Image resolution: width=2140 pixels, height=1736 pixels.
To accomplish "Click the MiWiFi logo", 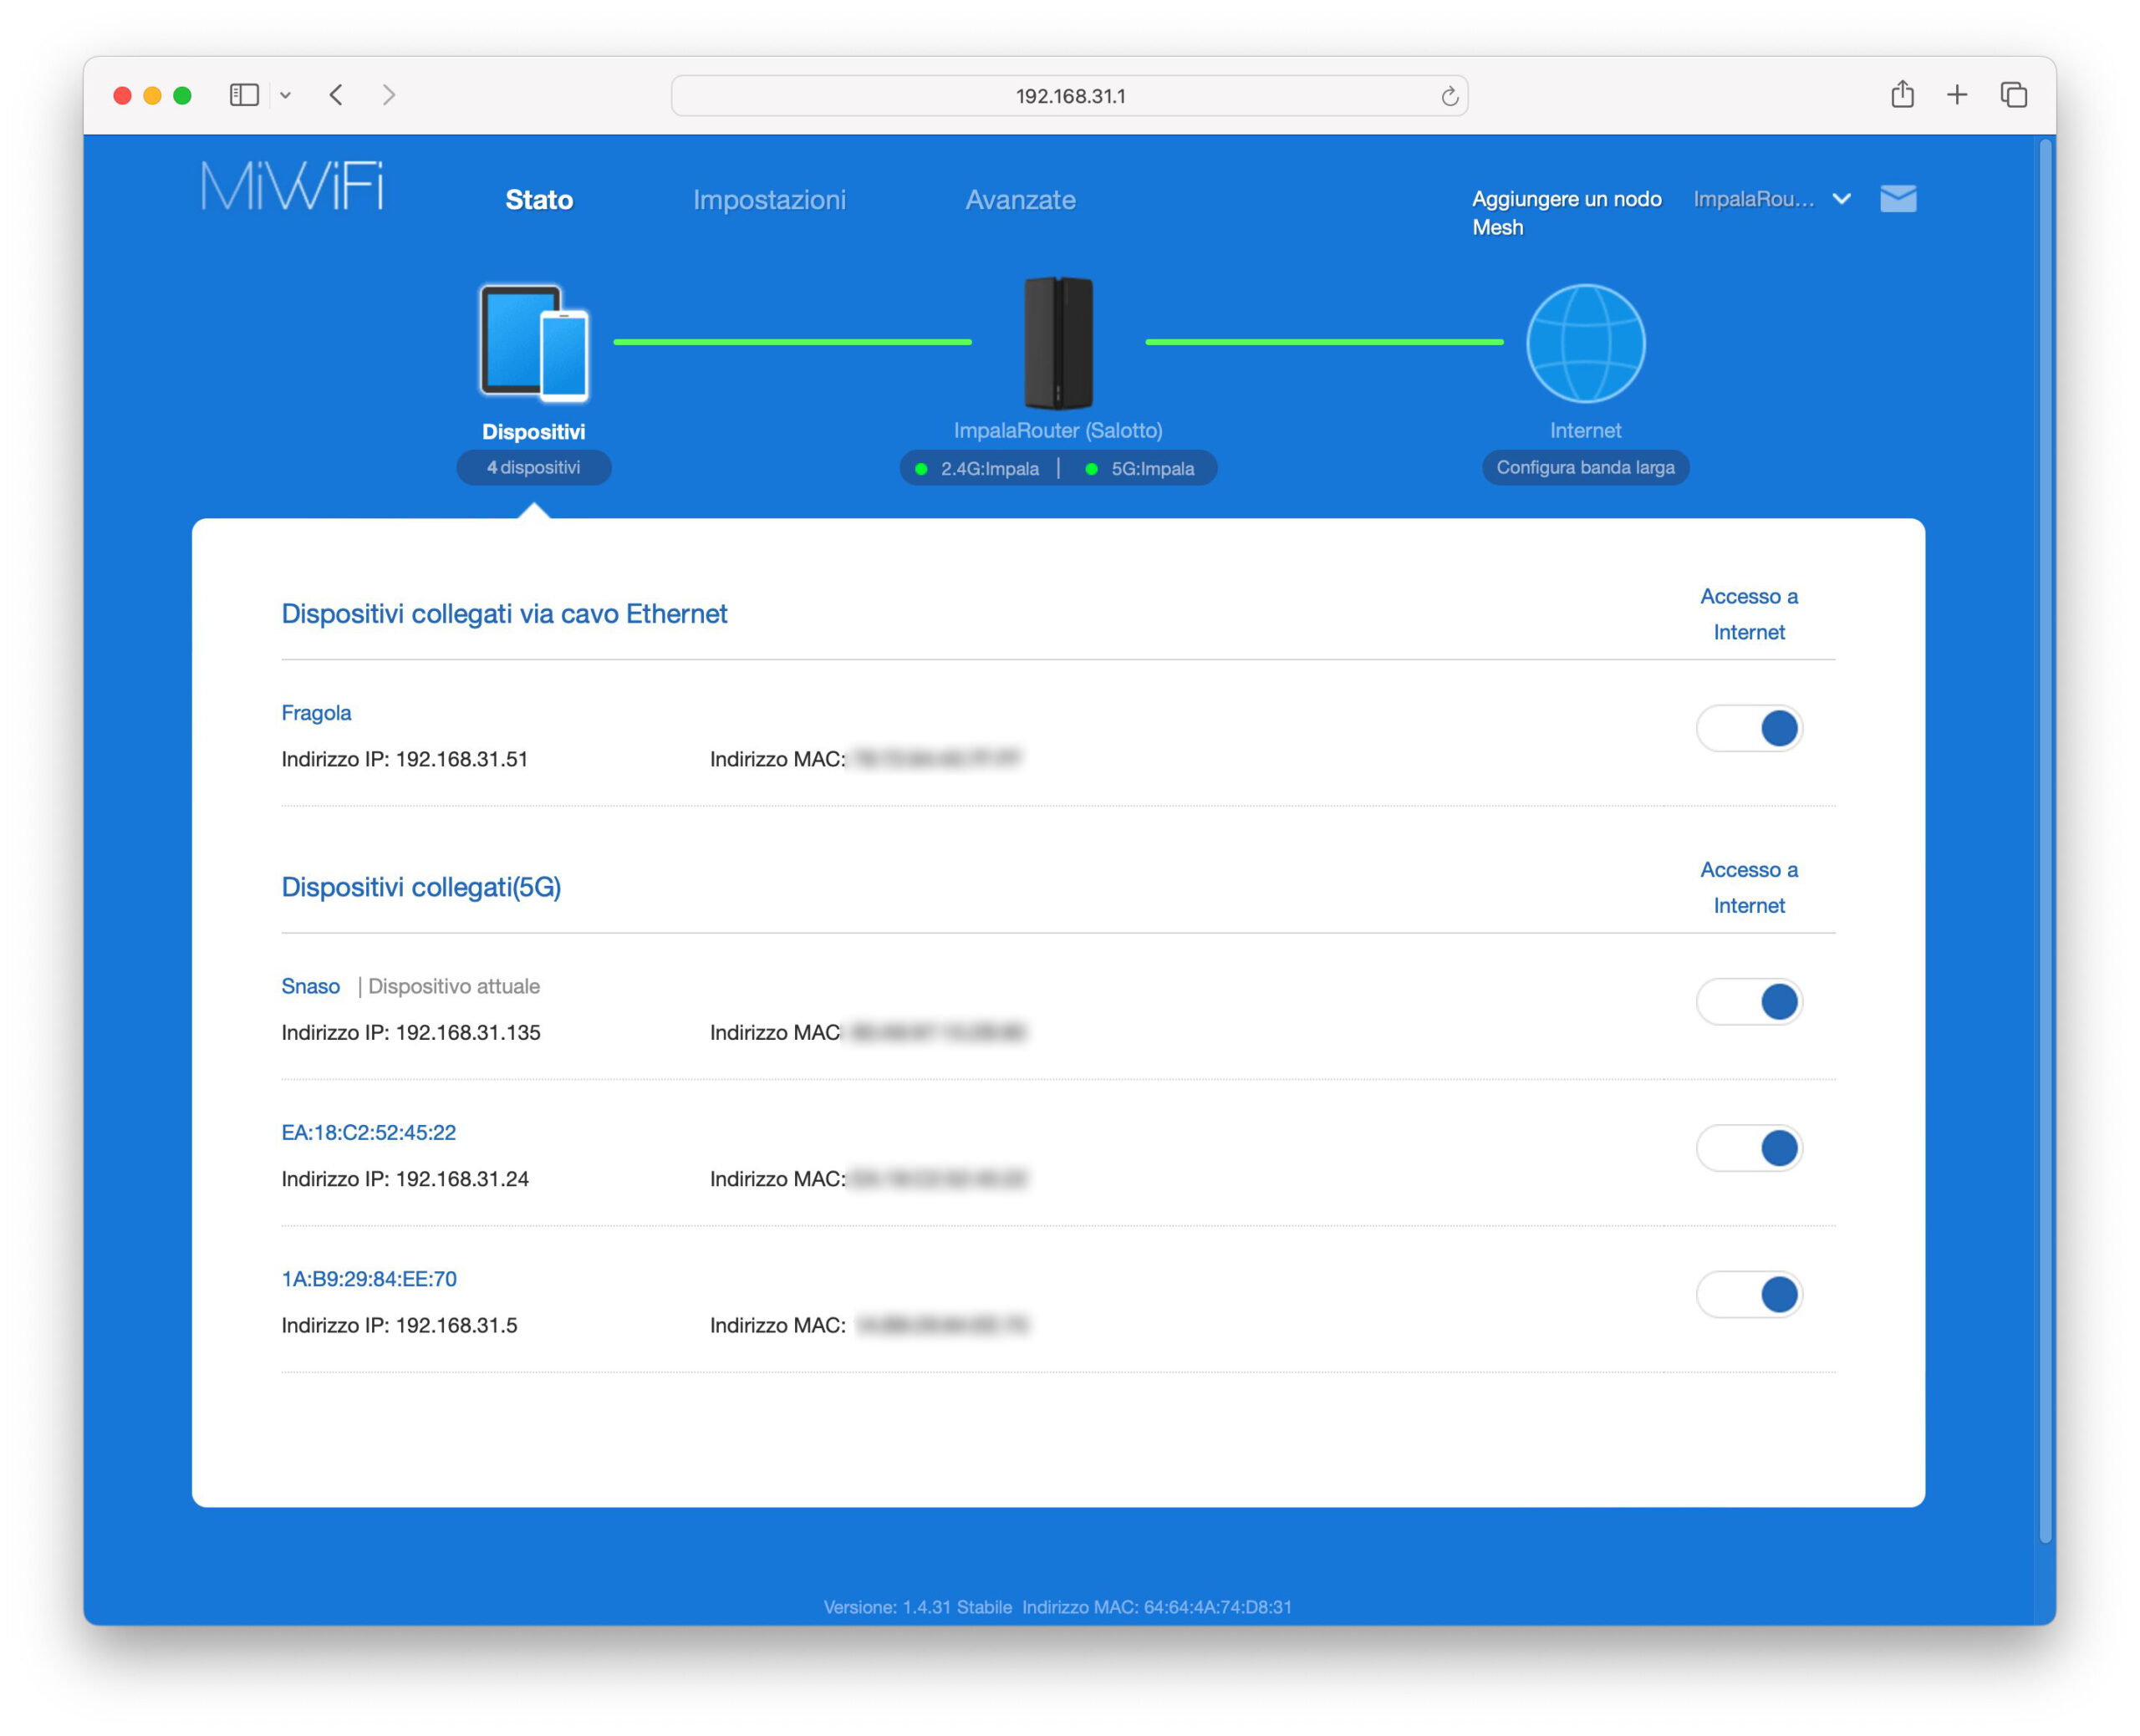I will tap(292, 186).
